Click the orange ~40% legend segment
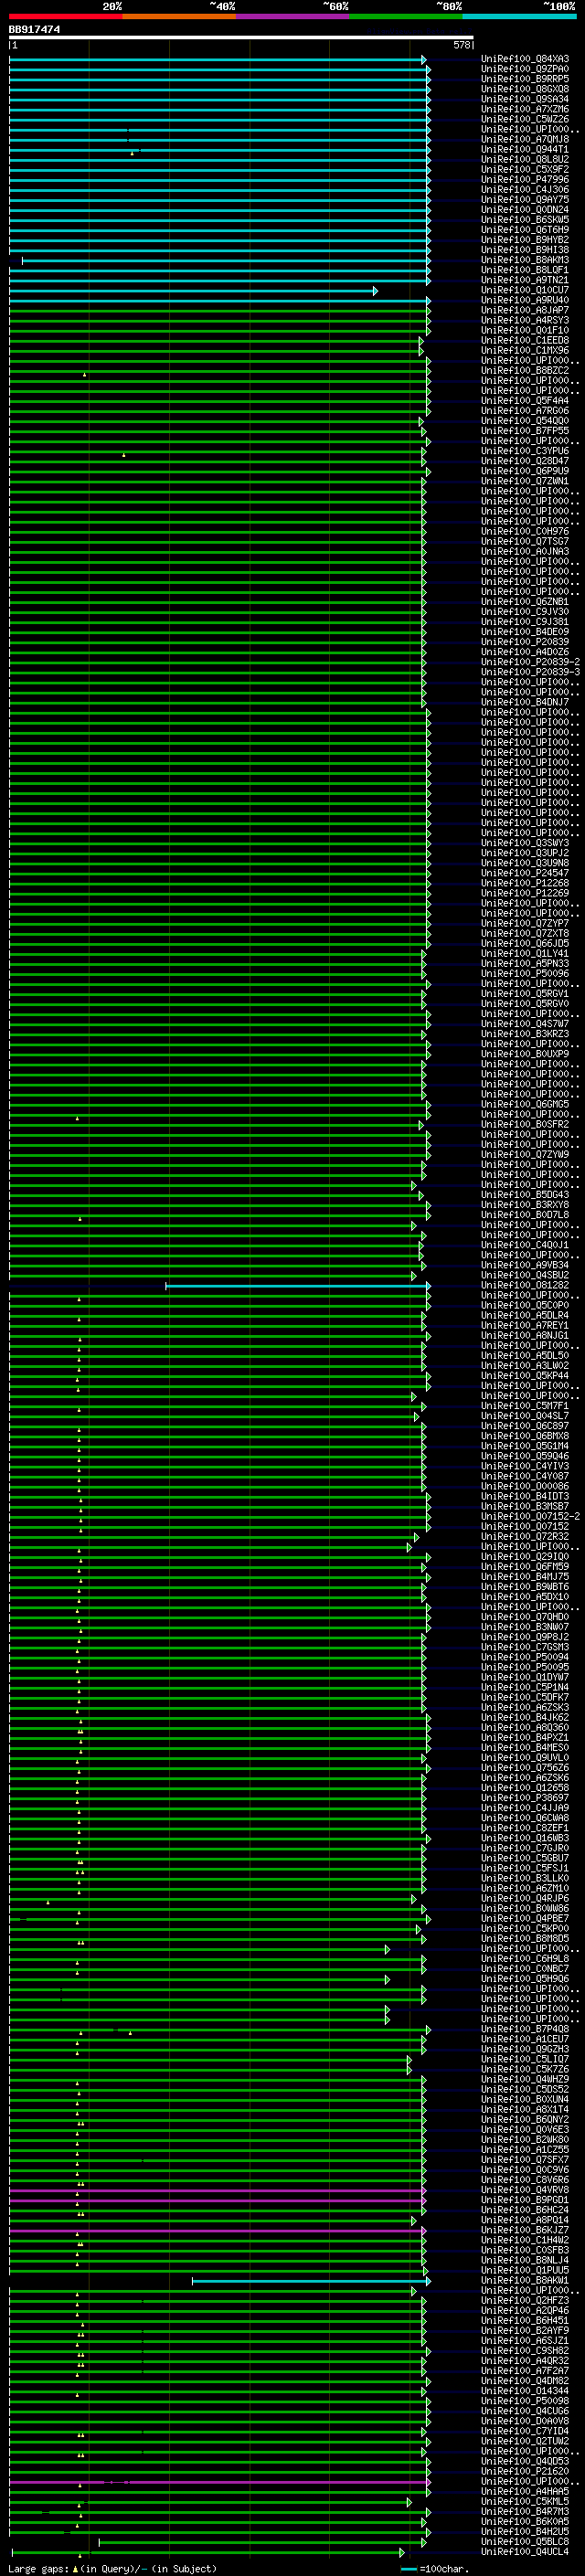This screenshot has height=2576, width=585. pyautogui.click(x=179, y=17)
